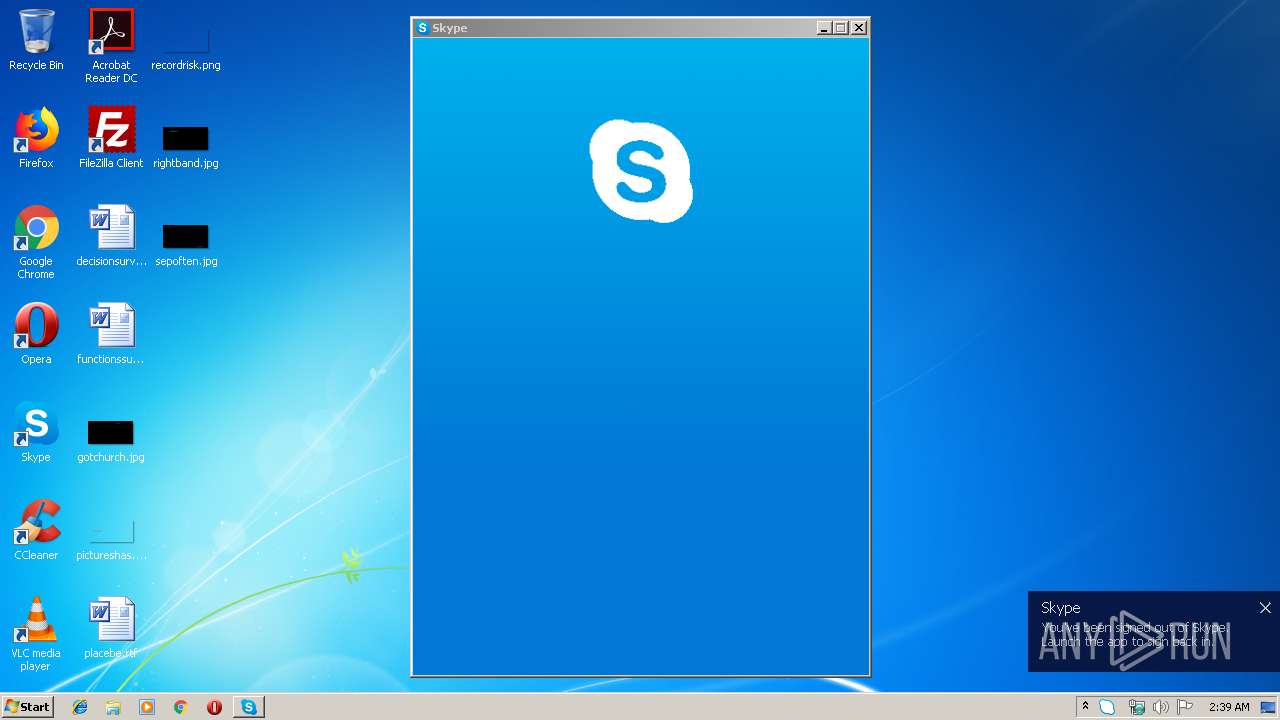
Task: Click the Skype tray icon
Action: coord(1108,707)
